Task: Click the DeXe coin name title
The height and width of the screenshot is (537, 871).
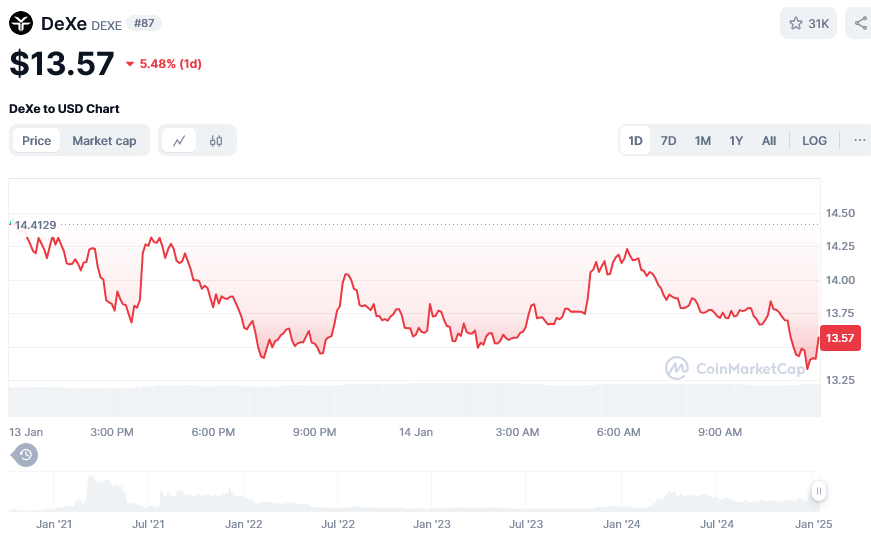Action: pos(64,23)
